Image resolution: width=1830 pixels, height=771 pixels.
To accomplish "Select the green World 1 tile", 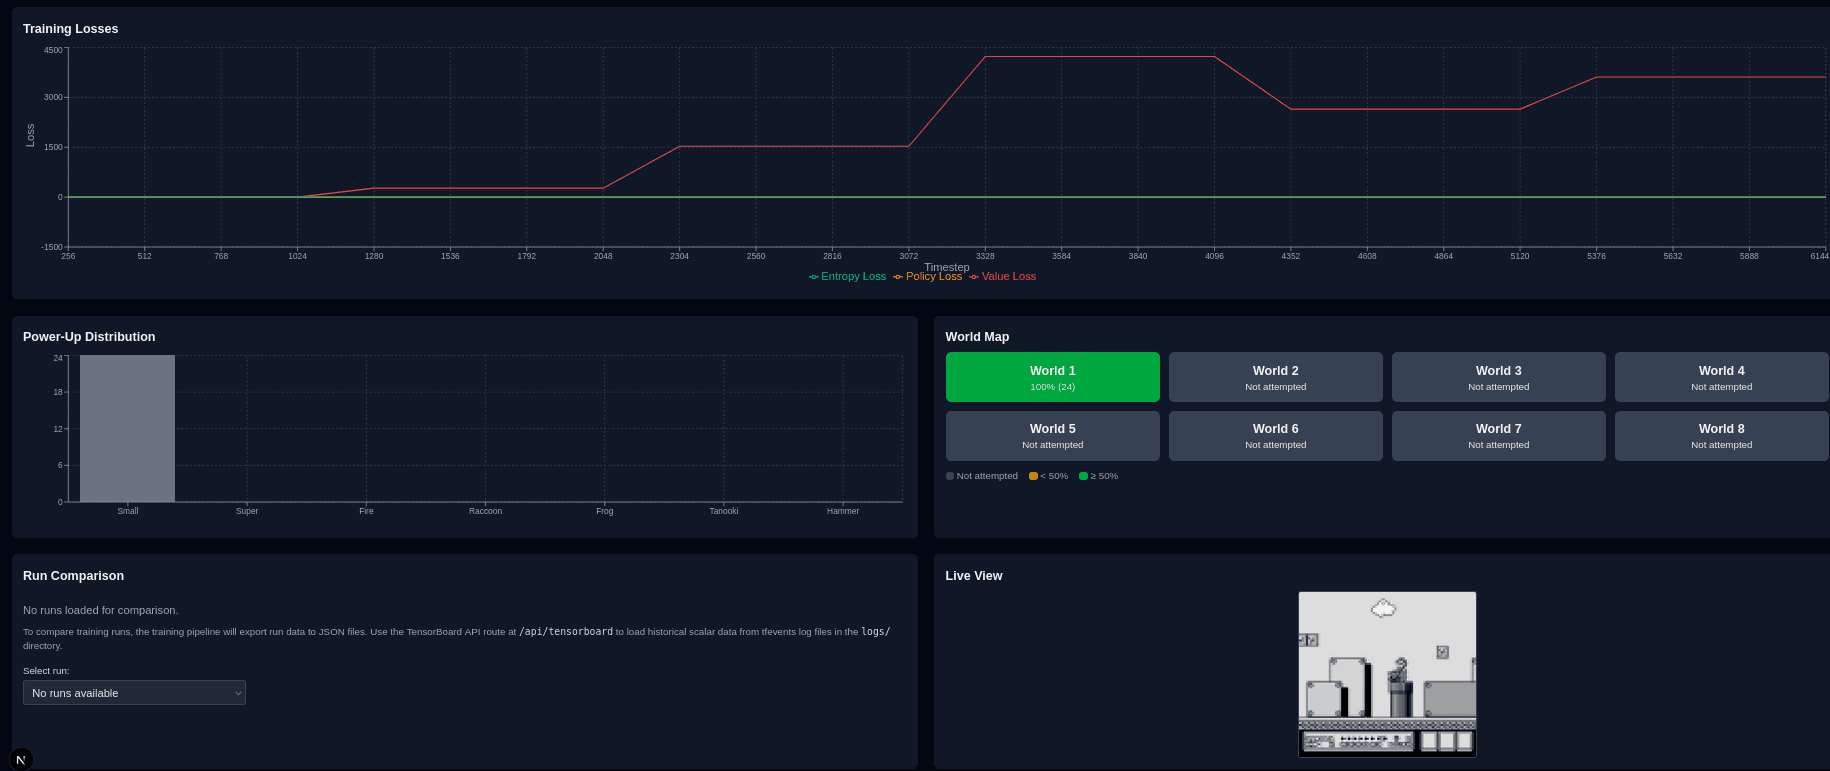I will 1052,377.
